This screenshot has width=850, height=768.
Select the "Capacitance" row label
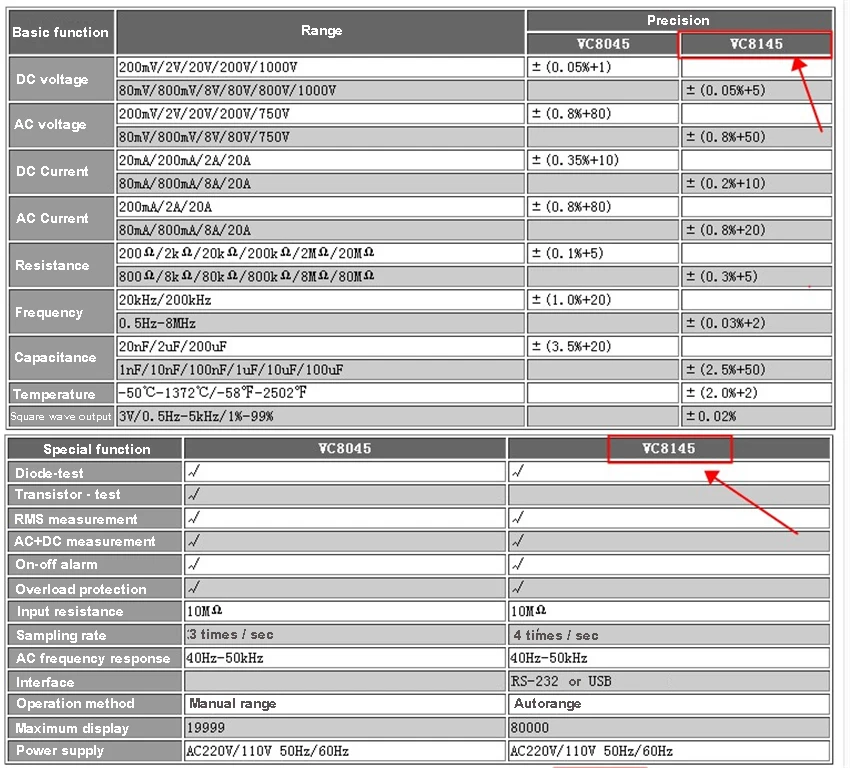[61, 358]
